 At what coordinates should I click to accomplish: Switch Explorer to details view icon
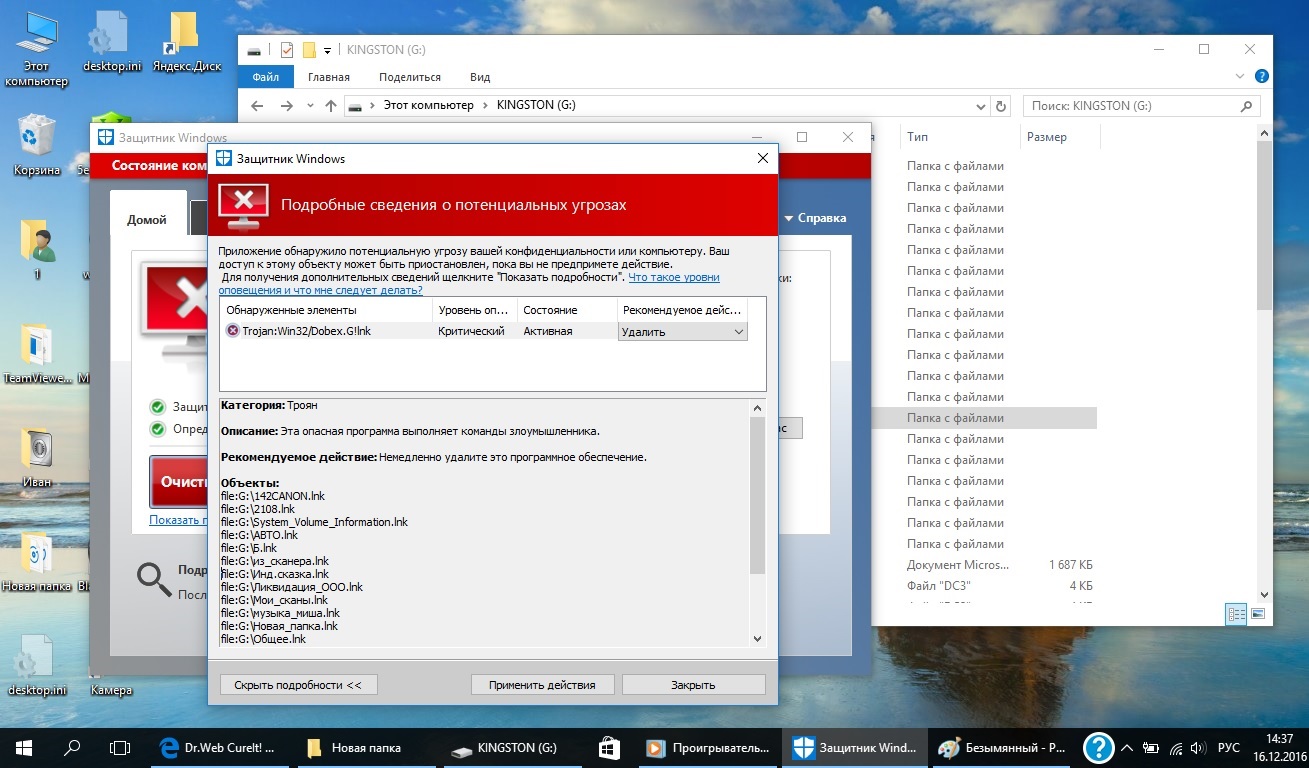1236,614
